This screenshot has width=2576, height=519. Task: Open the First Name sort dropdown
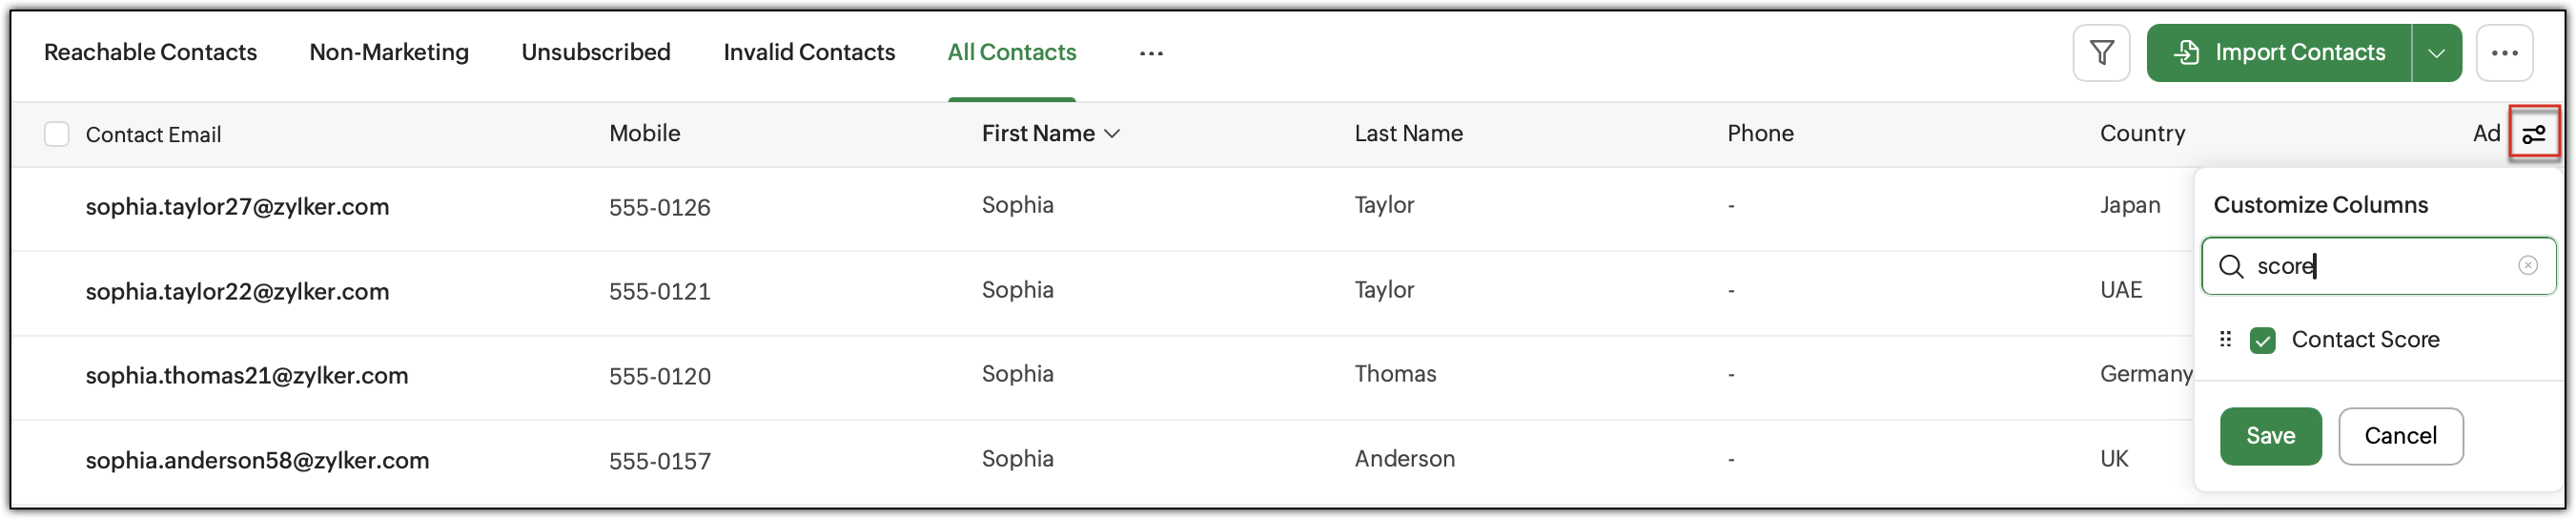pos(1111,134)
